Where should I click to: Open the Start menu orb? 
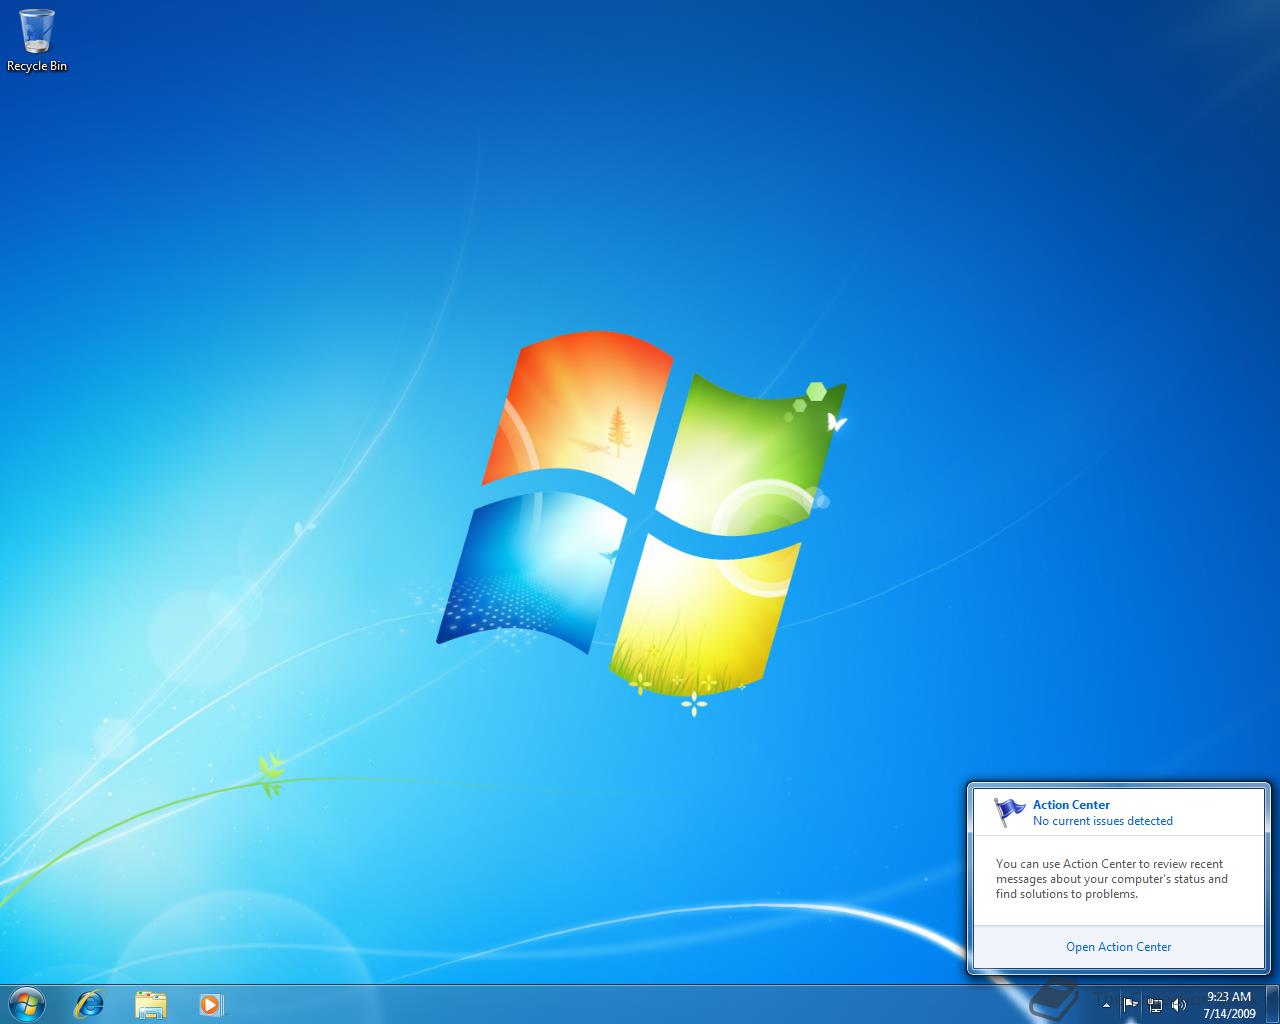coord(27,1003)
